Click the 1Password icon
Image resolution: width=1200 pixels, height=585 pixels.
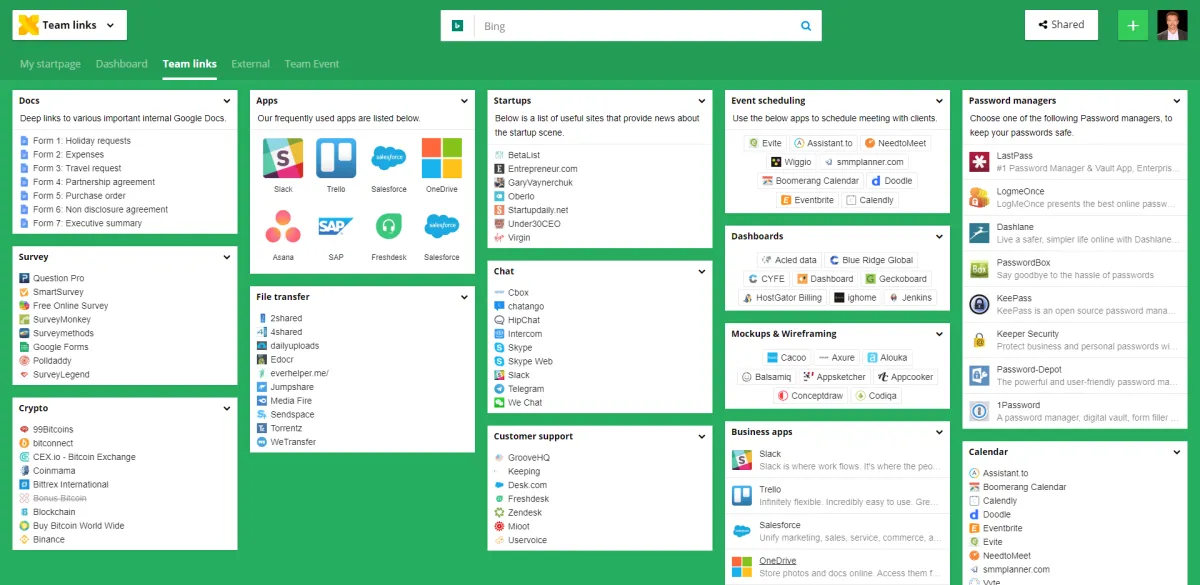[979, 411]
